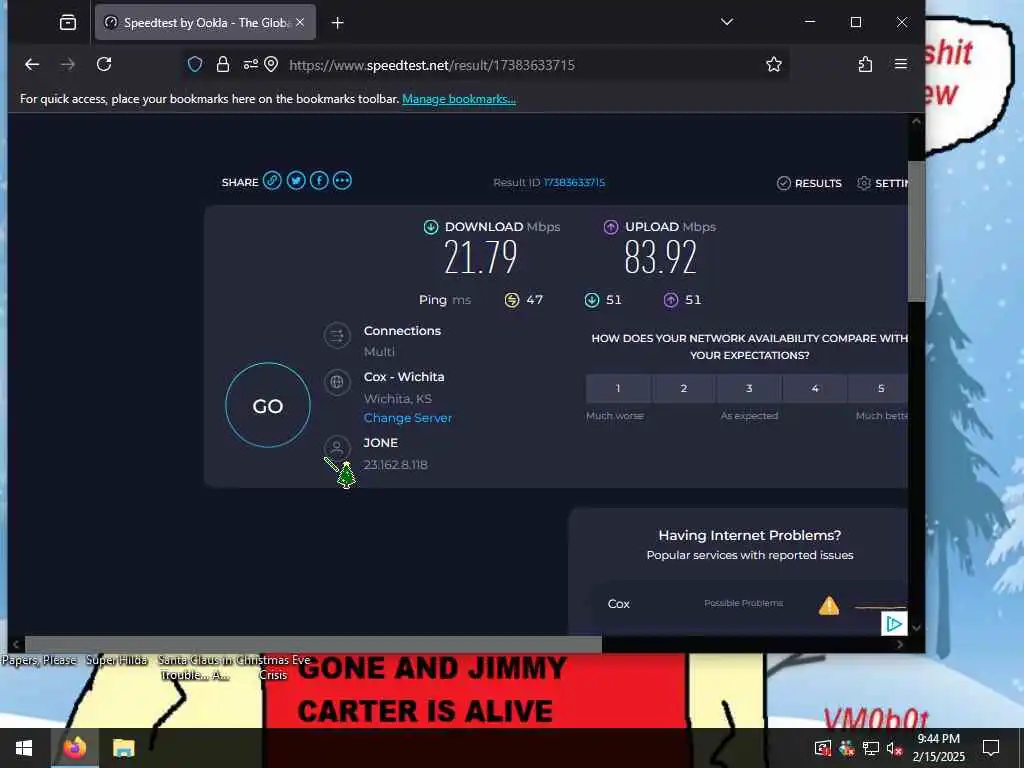Close the Speedtest by Ookla tab
The height and width of the screenshot is (768, 1024).
[300, 22]
